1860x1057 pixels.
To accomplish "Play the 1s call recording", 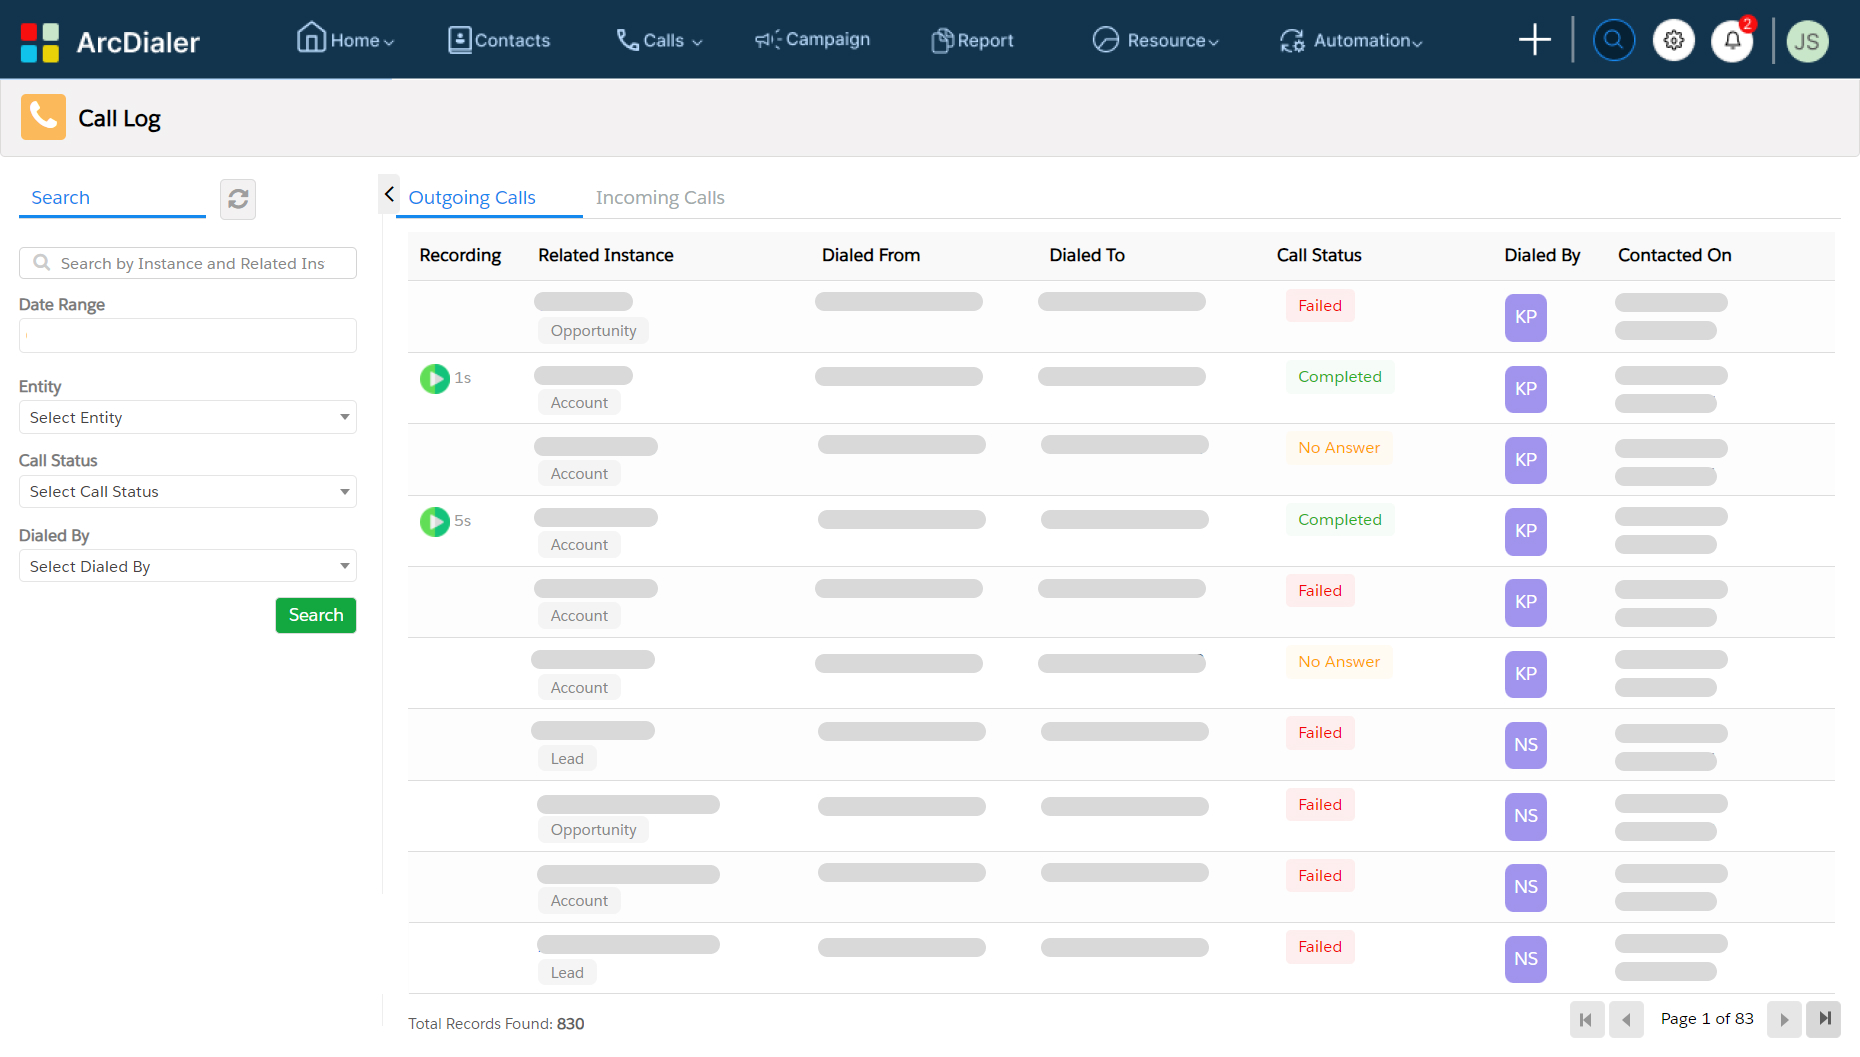I will tap(434, 378).
